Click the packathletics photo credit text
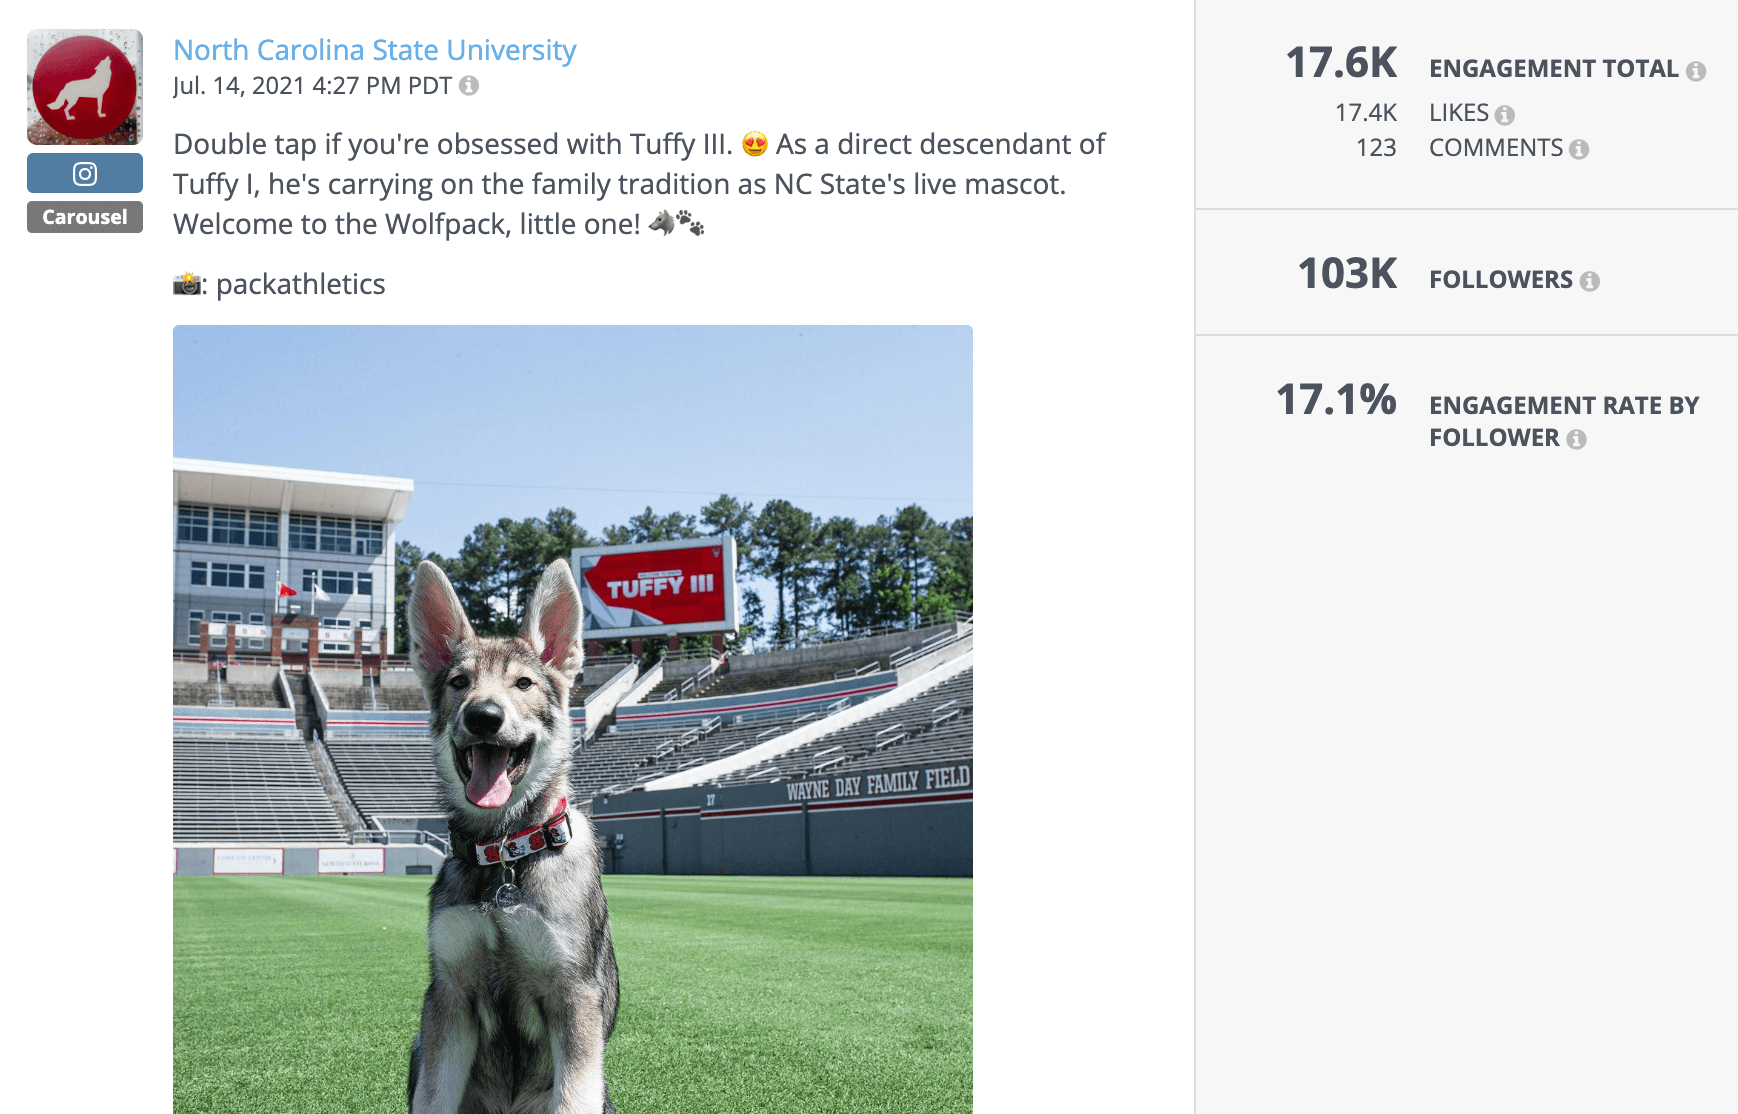 coord(300,284)
